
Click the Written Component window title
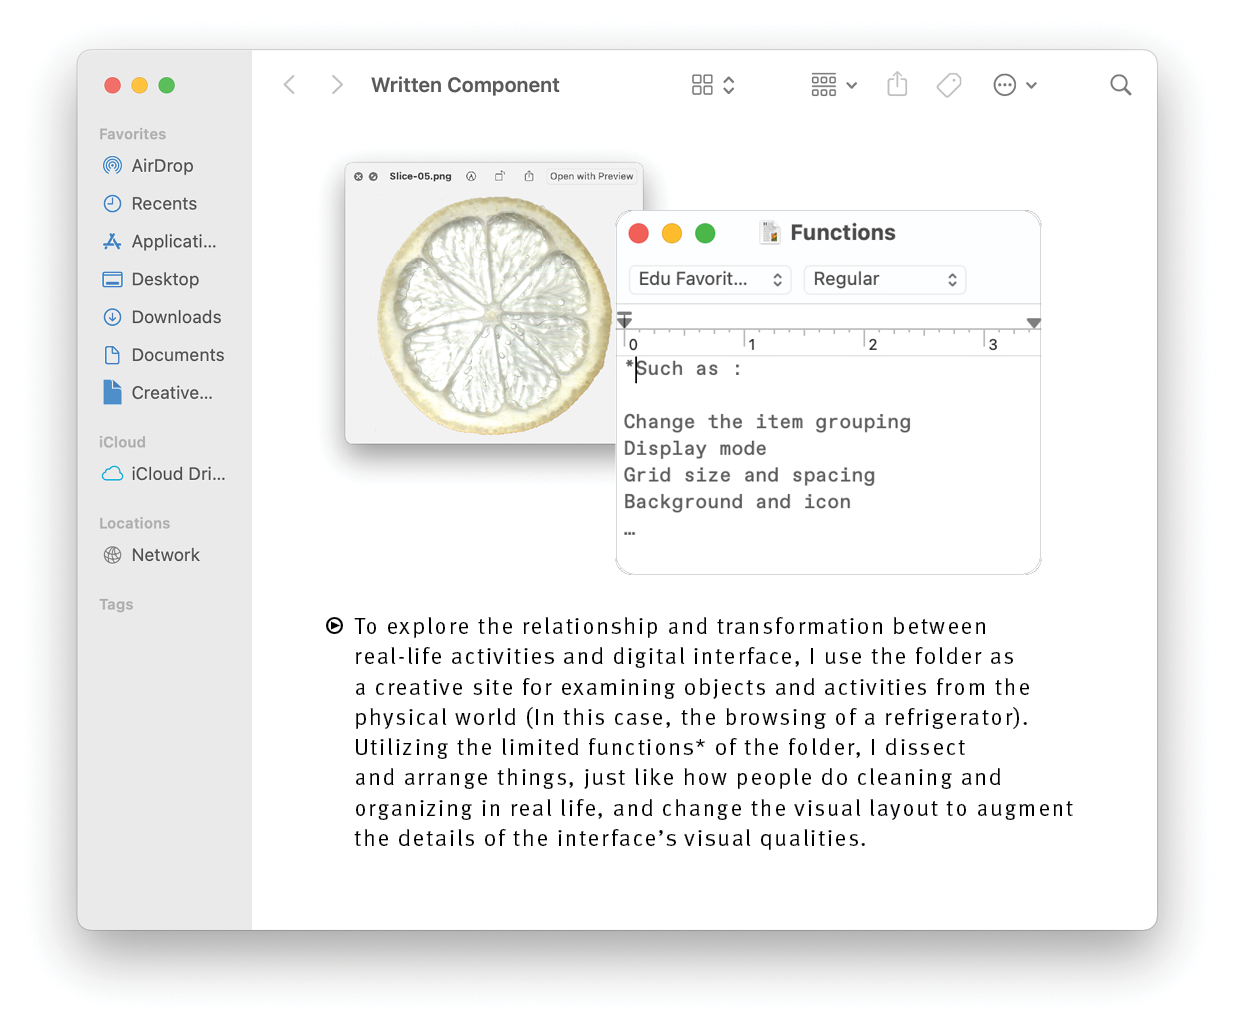tap(465, 85)
